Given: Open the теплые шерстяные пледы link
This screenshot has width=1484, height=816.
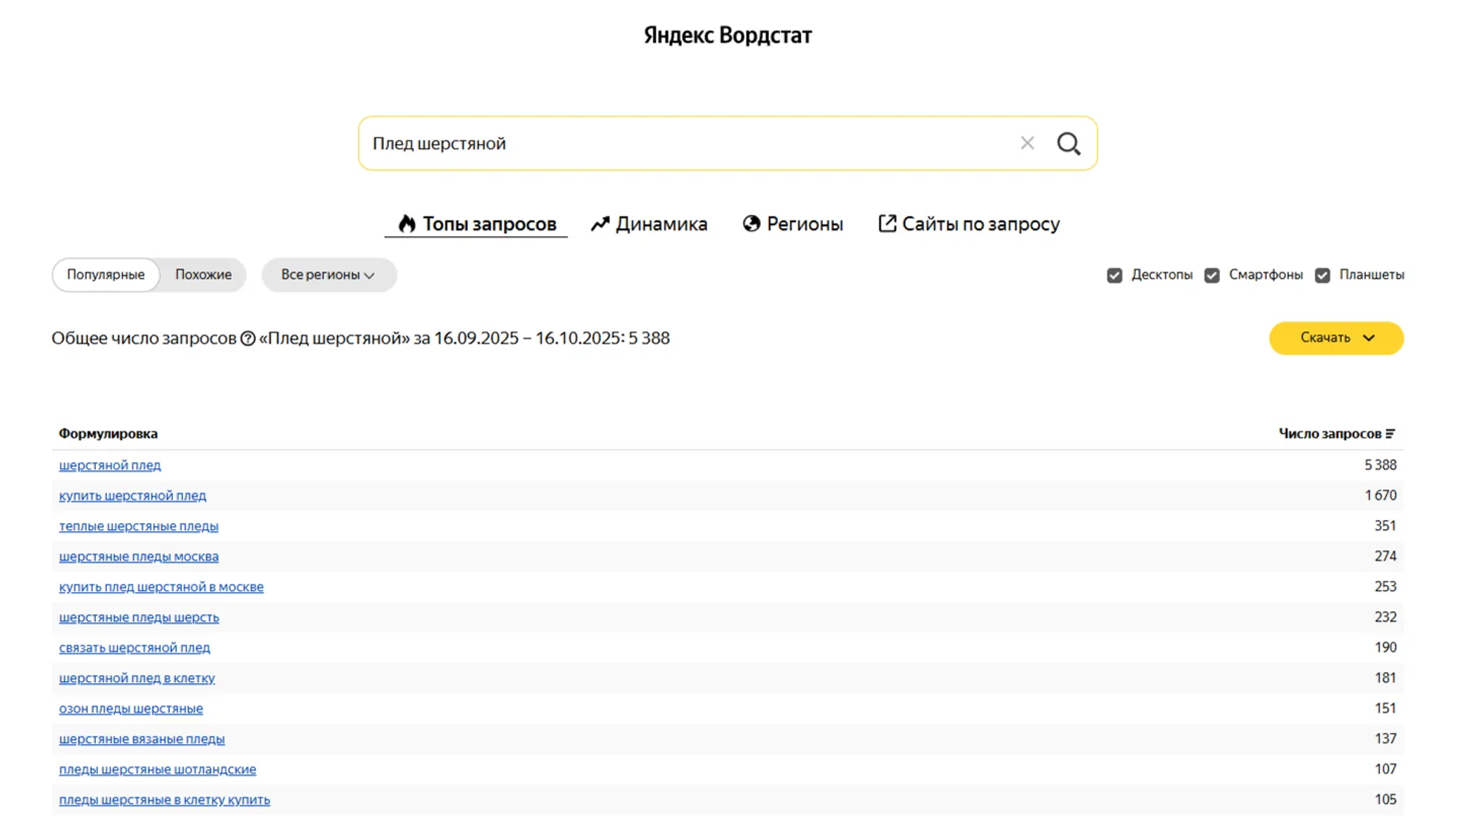Looking at the screenshot, I should click(x=139, y=526).
